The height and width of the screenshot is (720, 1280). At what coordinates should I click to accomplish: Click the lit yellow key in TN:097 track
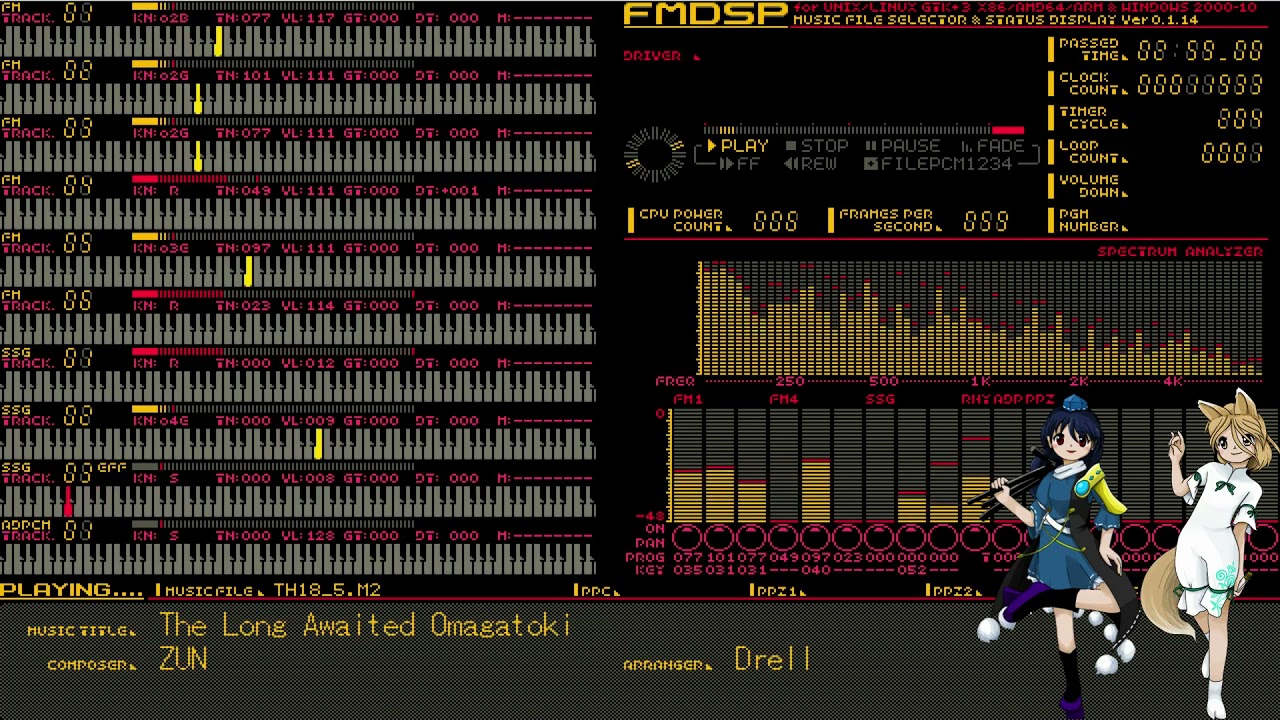(x=248, y=271)
